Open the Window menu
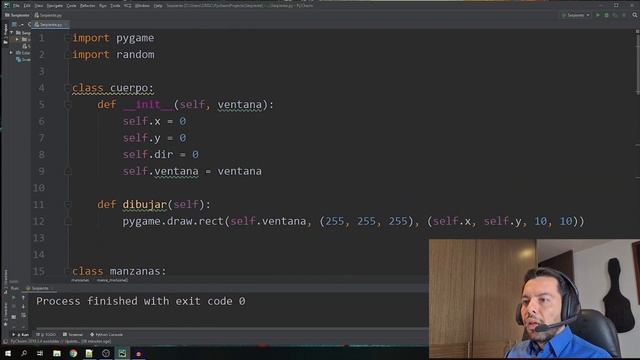Image resolution: width=640 pixels, height=360 pixels. (142, 6)
